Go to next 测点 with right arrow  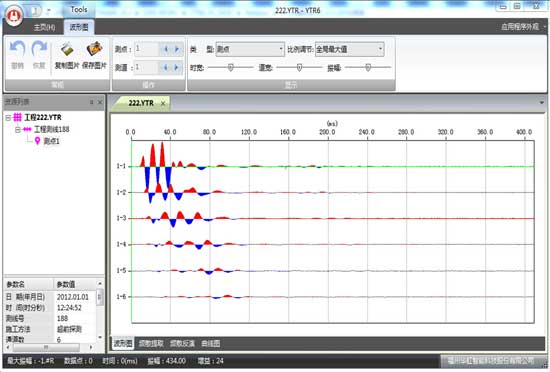click(177, 49)
